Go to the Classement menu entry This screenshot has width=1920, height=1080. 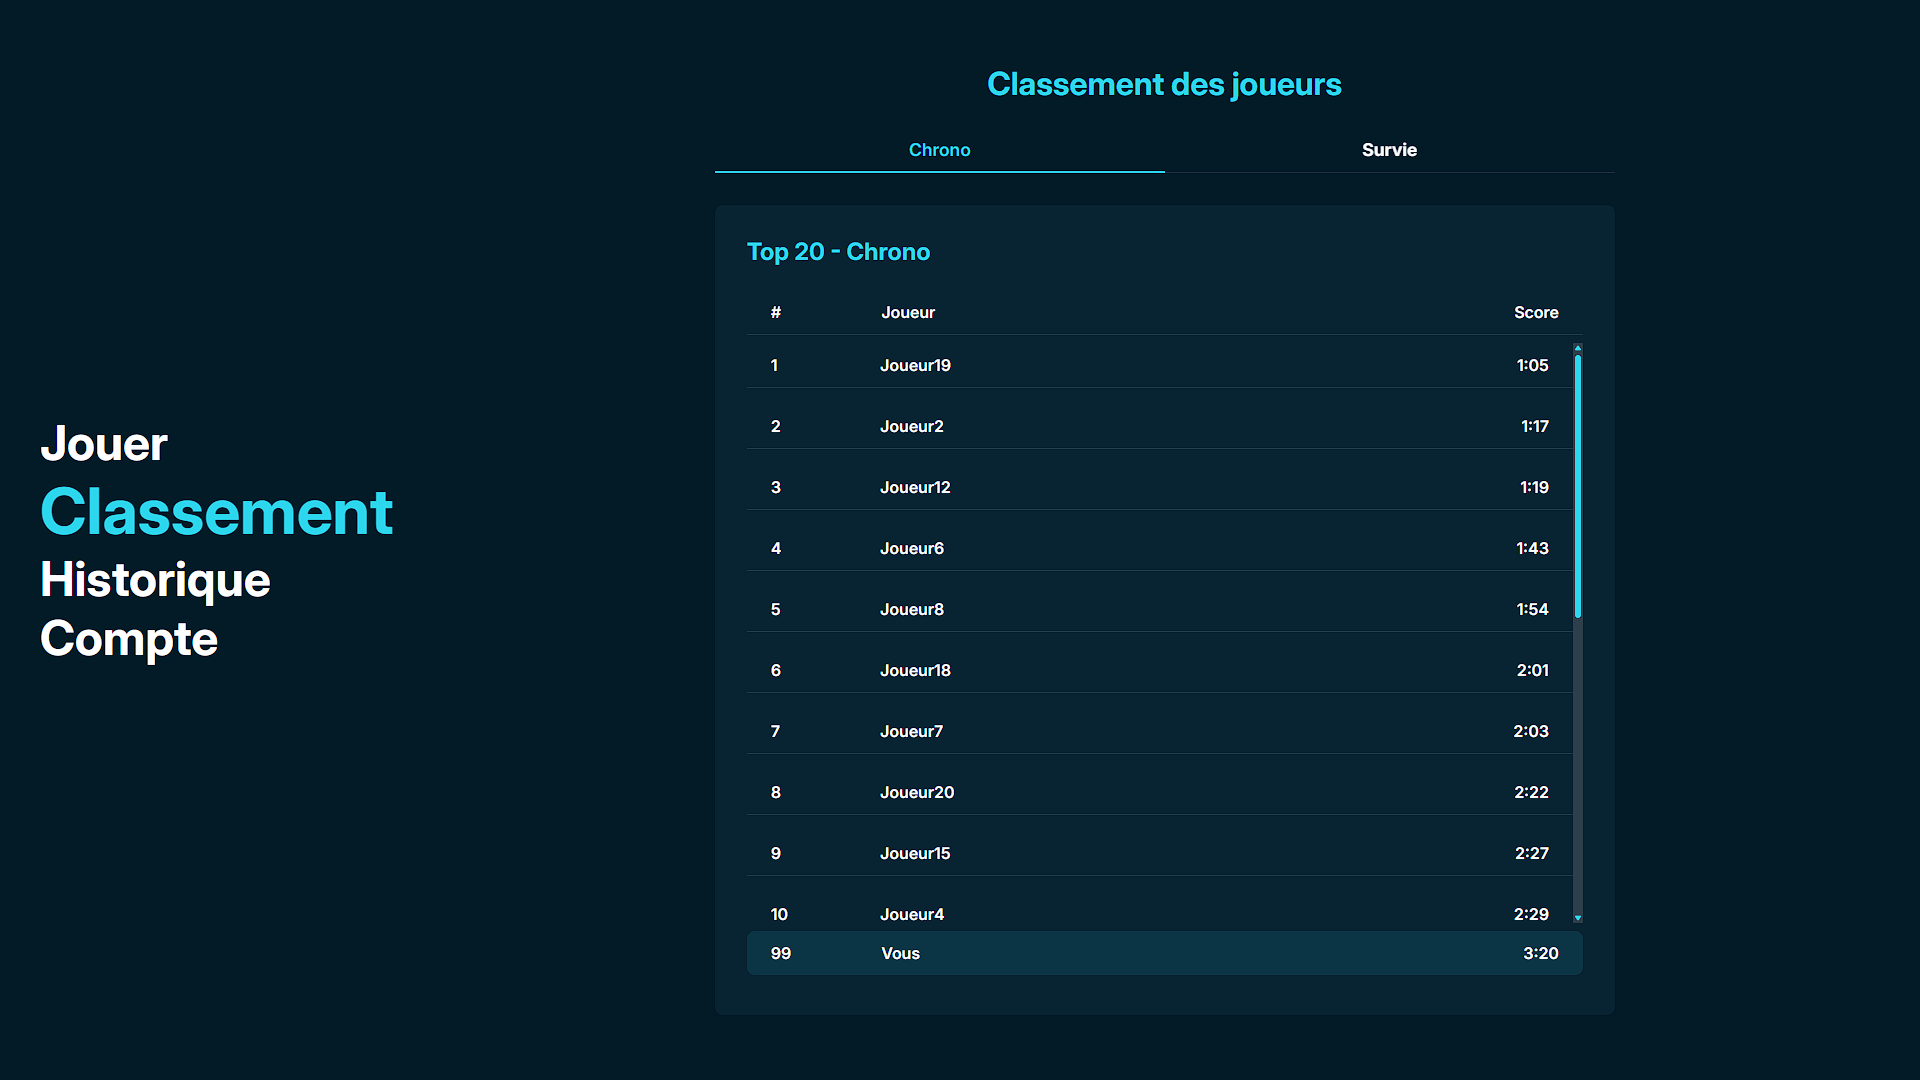(x=216, y=512)
